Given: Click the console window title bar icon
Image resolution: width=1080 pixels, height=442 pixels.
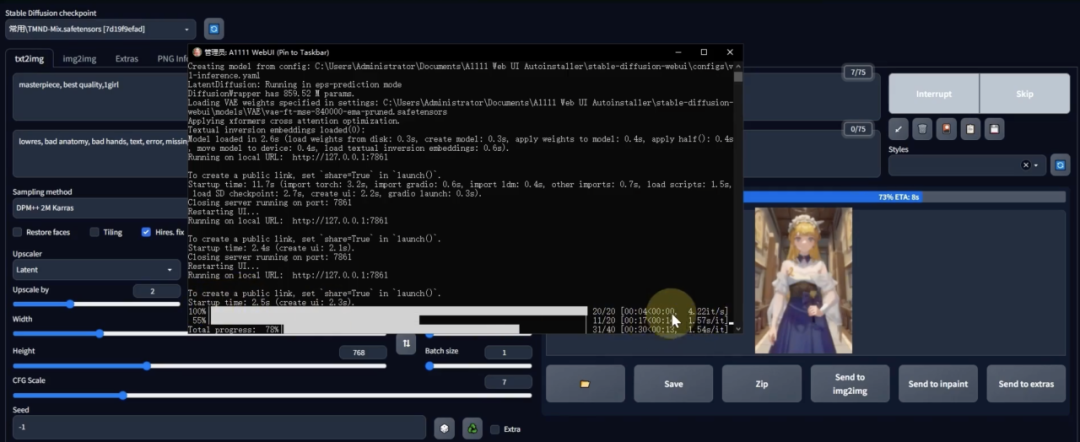Looking at the screenshot, I should 197,52.
